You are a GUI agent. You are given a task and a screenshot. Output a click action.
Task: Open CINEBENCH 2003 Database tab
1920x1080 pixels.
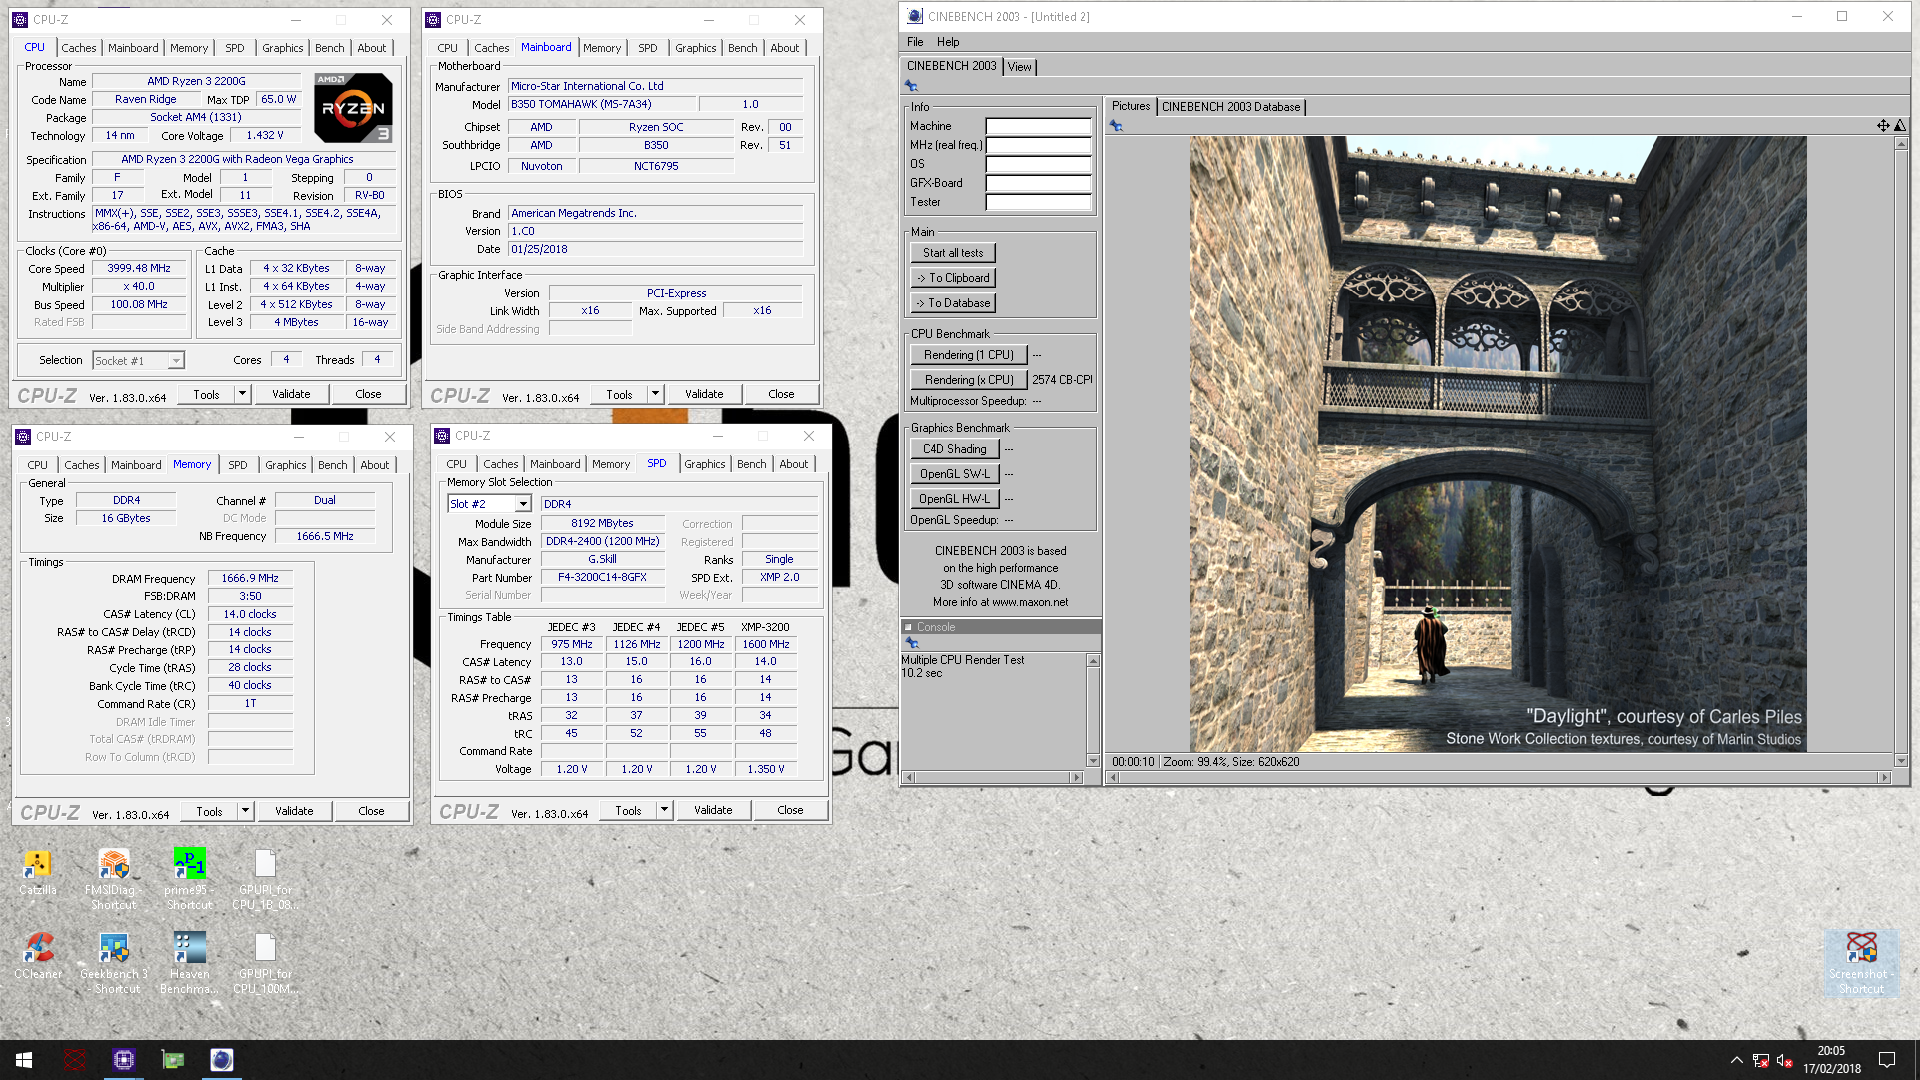pyautogui.click(x=1231, y=107)
